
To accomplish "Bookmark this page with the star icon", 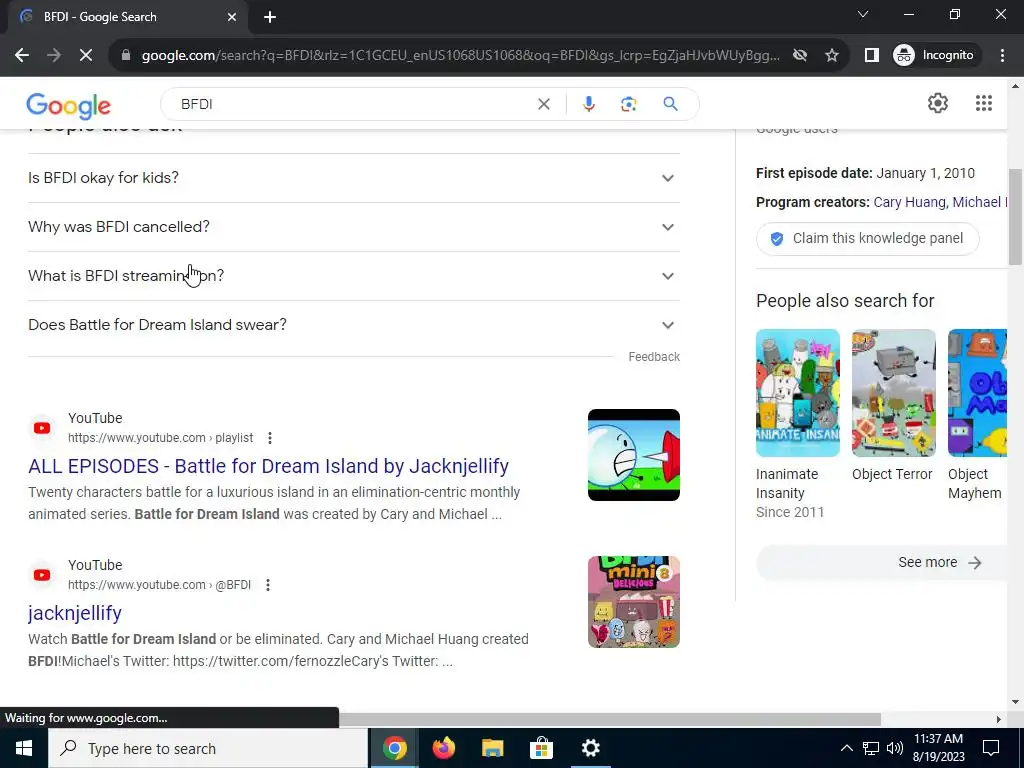I will click(x=831, y=56).
